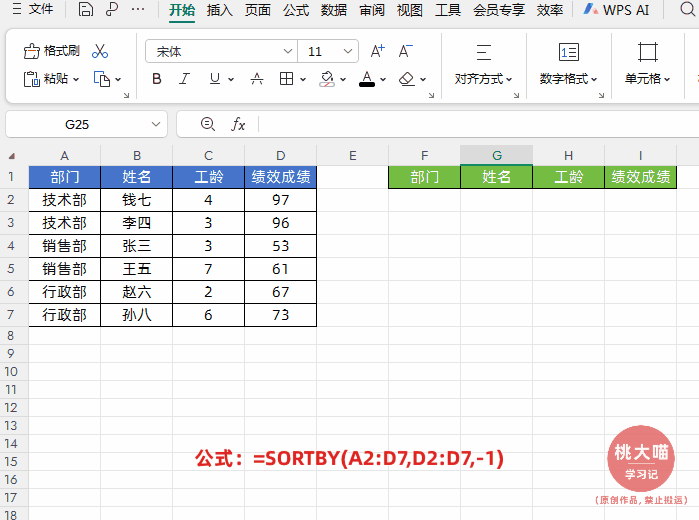699x520 pixels.
Task: Expand the fill color dropdown arrow
Action: pyautogui.click(x=342, y=79)
